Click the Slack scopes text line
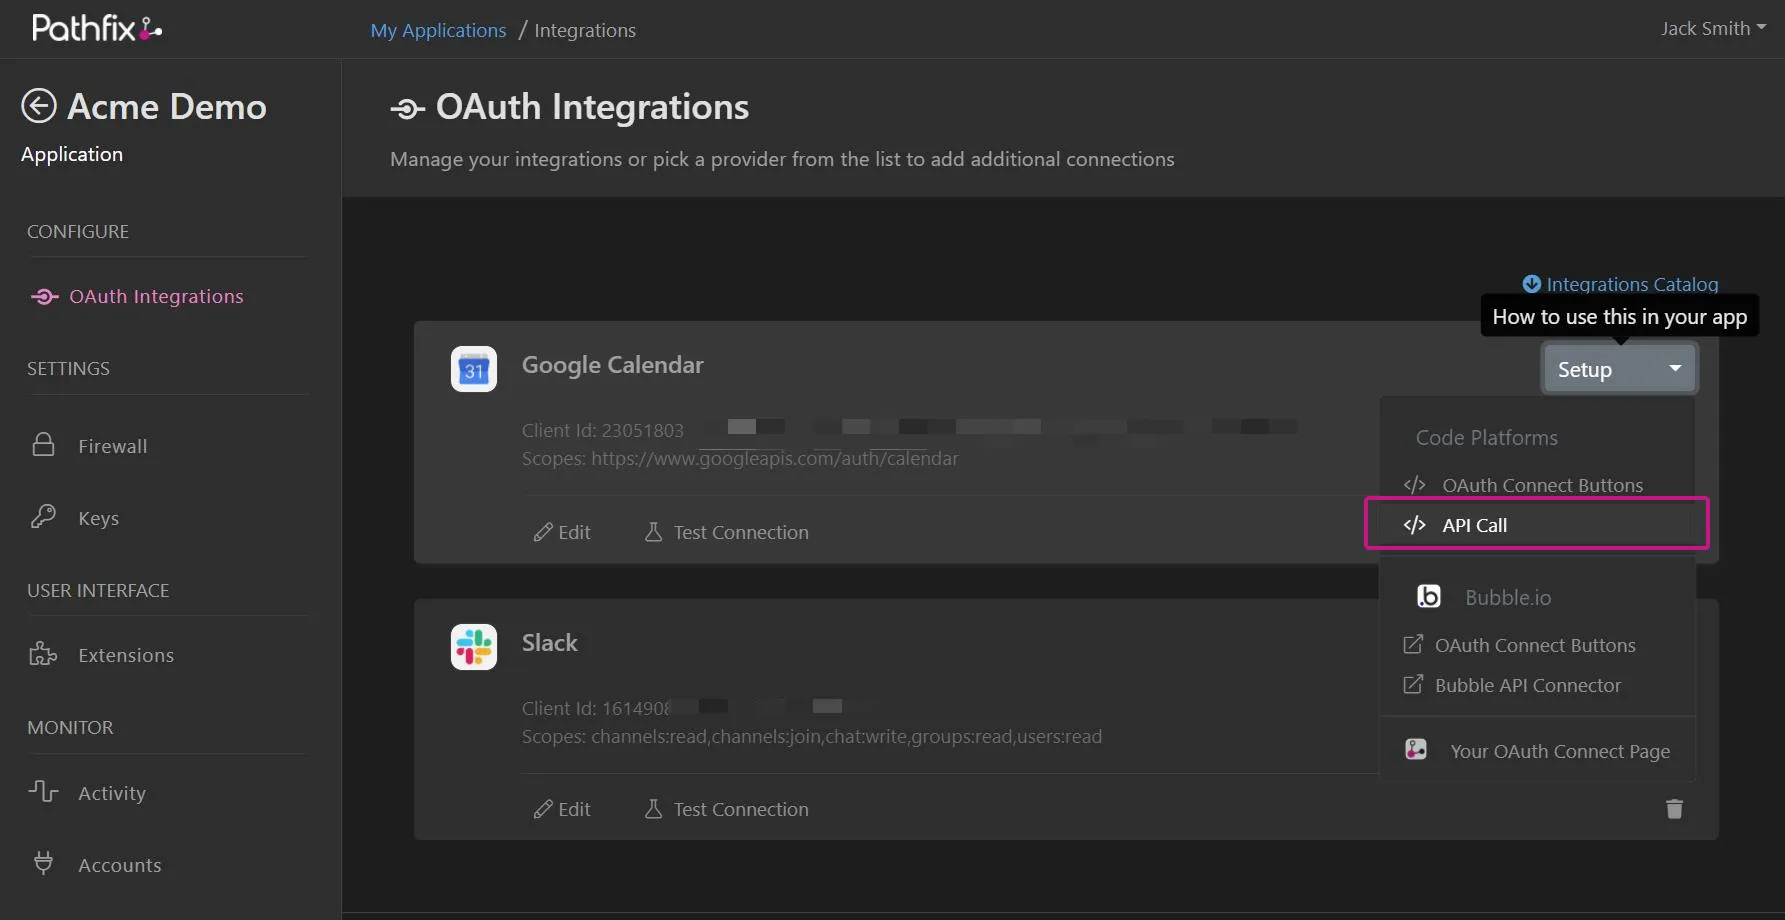Viewport: 1785px width, 920px height. pos(812,736)
